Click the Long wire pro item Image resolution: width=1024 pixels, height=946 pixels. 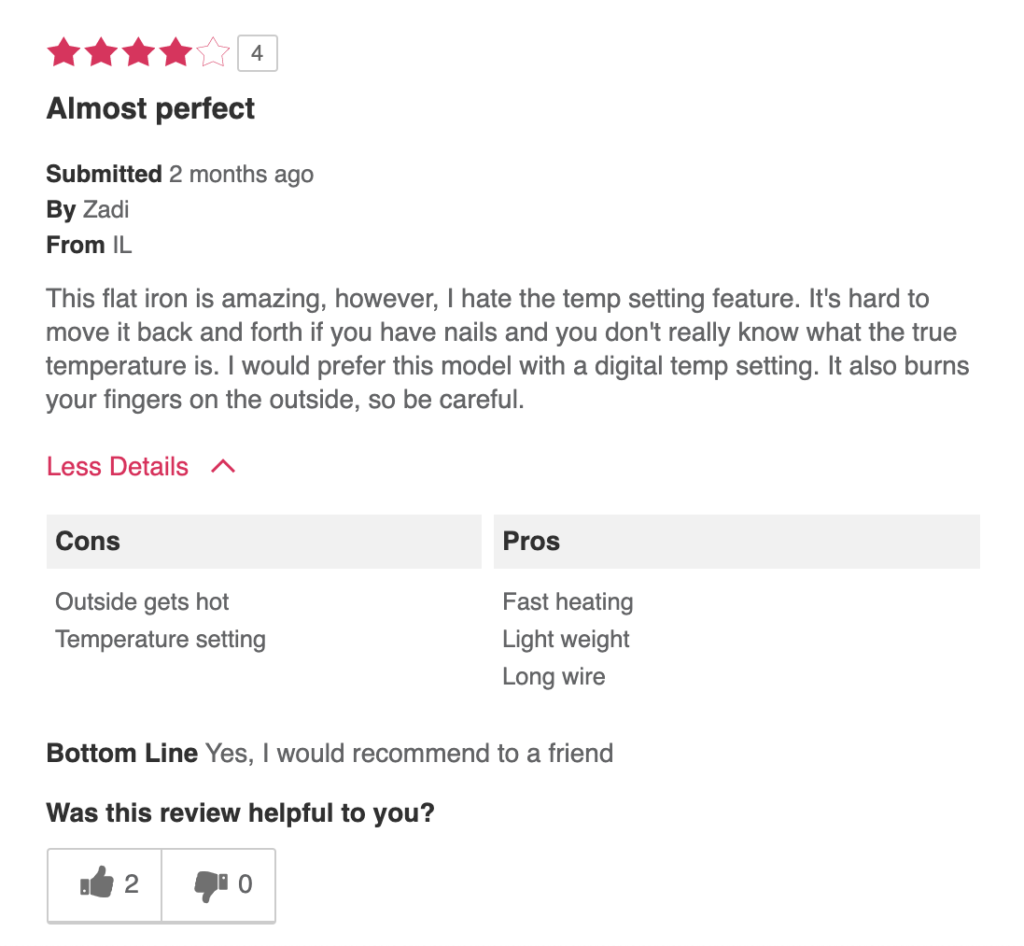click(554, 676)
